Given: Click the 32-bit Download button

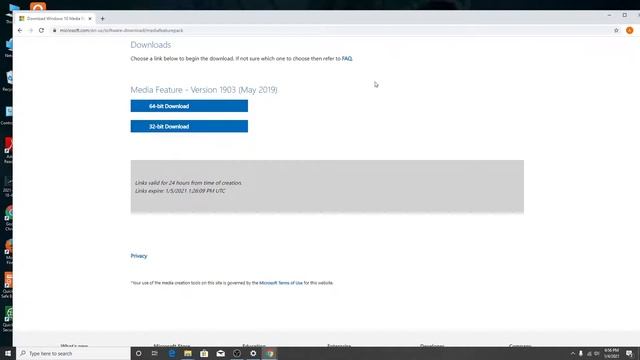Looking at the screenshot, I should 189,126.
